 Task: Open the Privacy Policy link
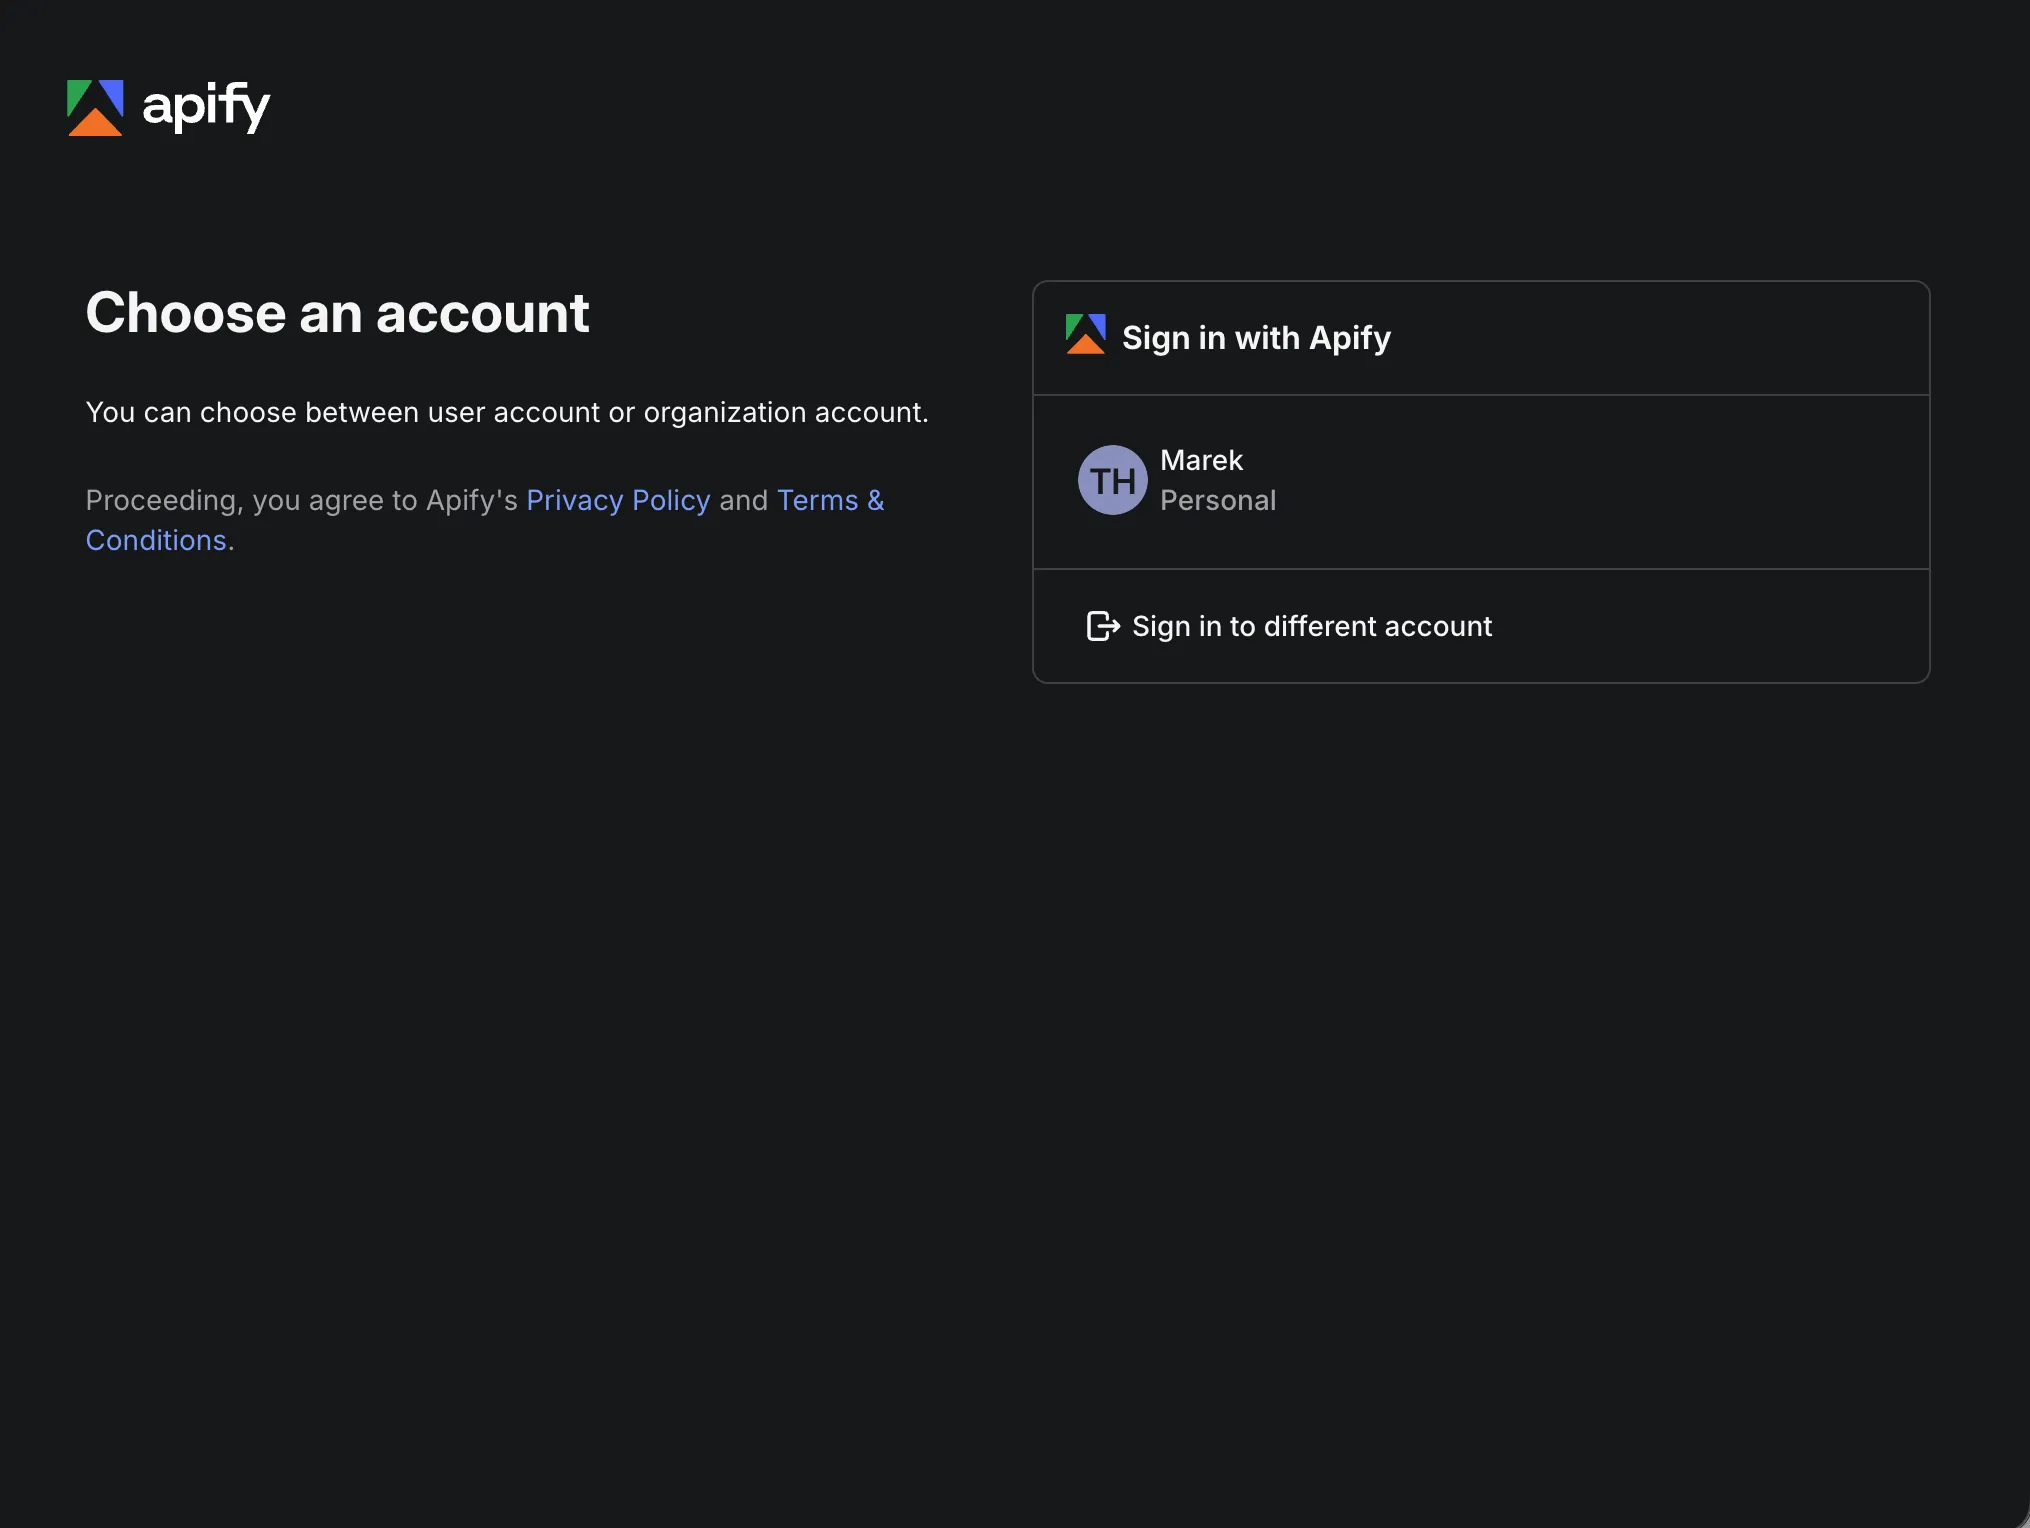coord(618,500)
